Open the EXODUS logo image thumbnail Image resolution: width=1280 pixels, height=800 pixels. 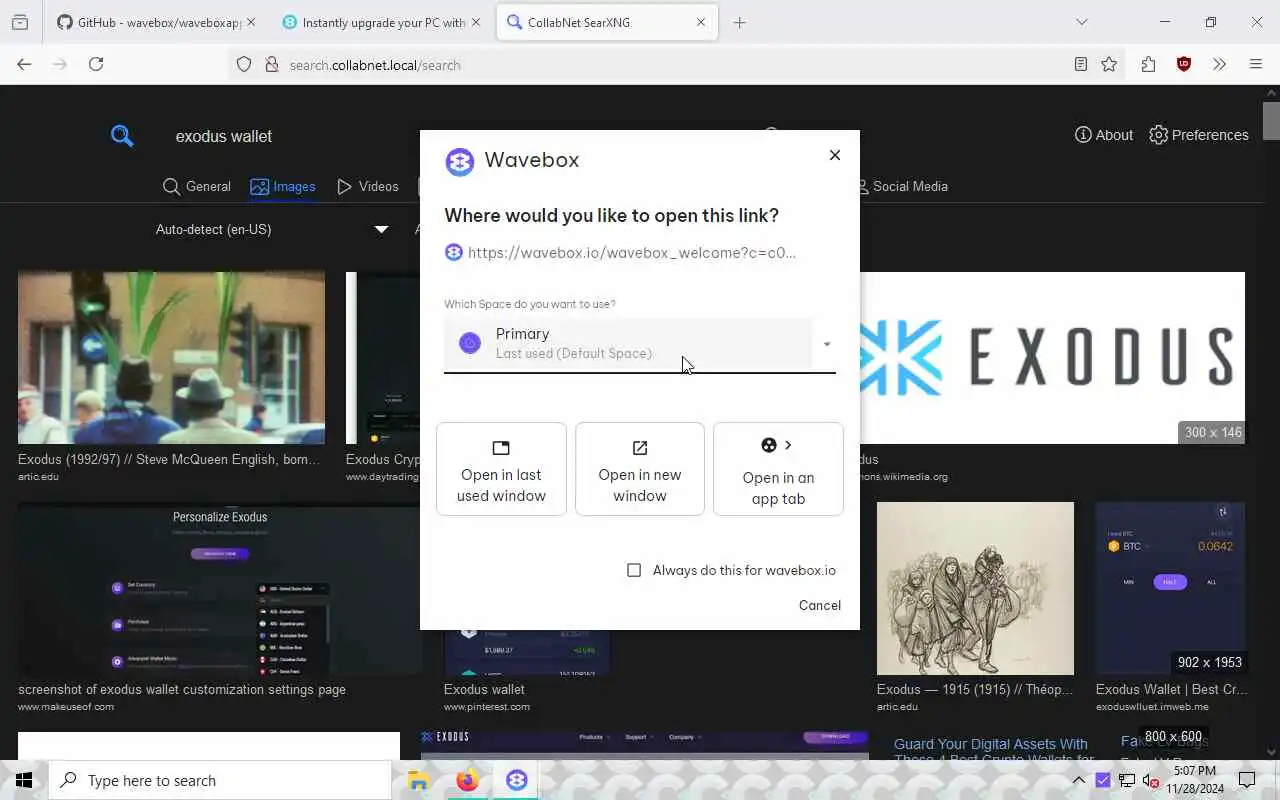tap(1052, 358)
